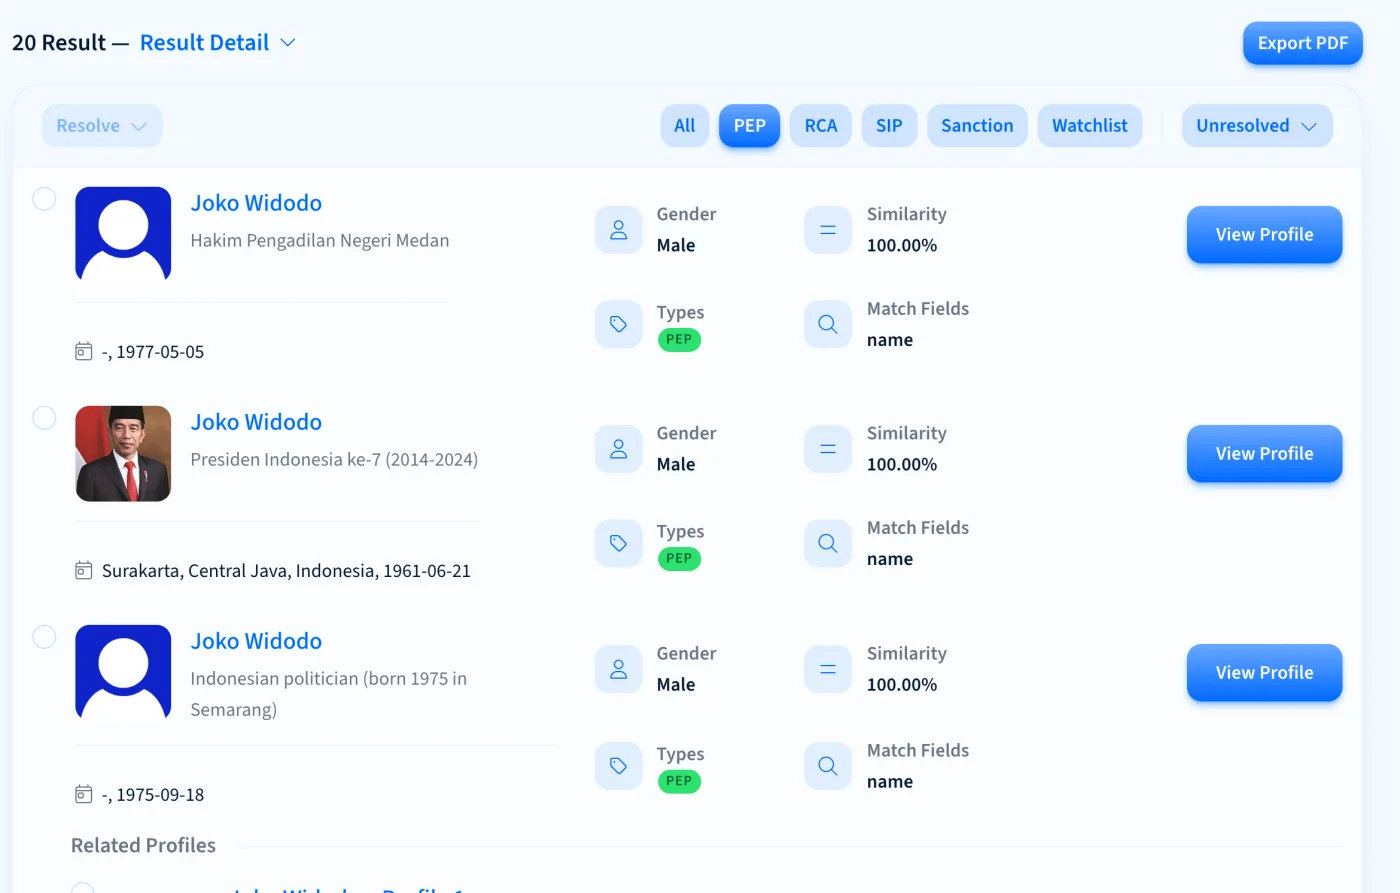View Profile of Indonesian politician born 1975

click(x=1264, y=673)
